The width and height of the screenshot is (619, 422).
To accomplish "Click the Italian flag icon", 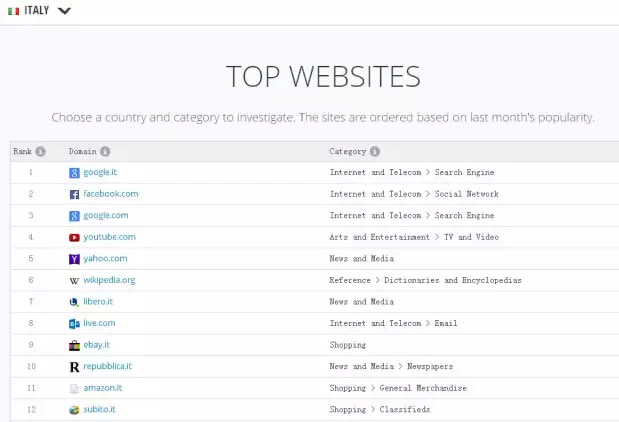I will coord(12,11).
